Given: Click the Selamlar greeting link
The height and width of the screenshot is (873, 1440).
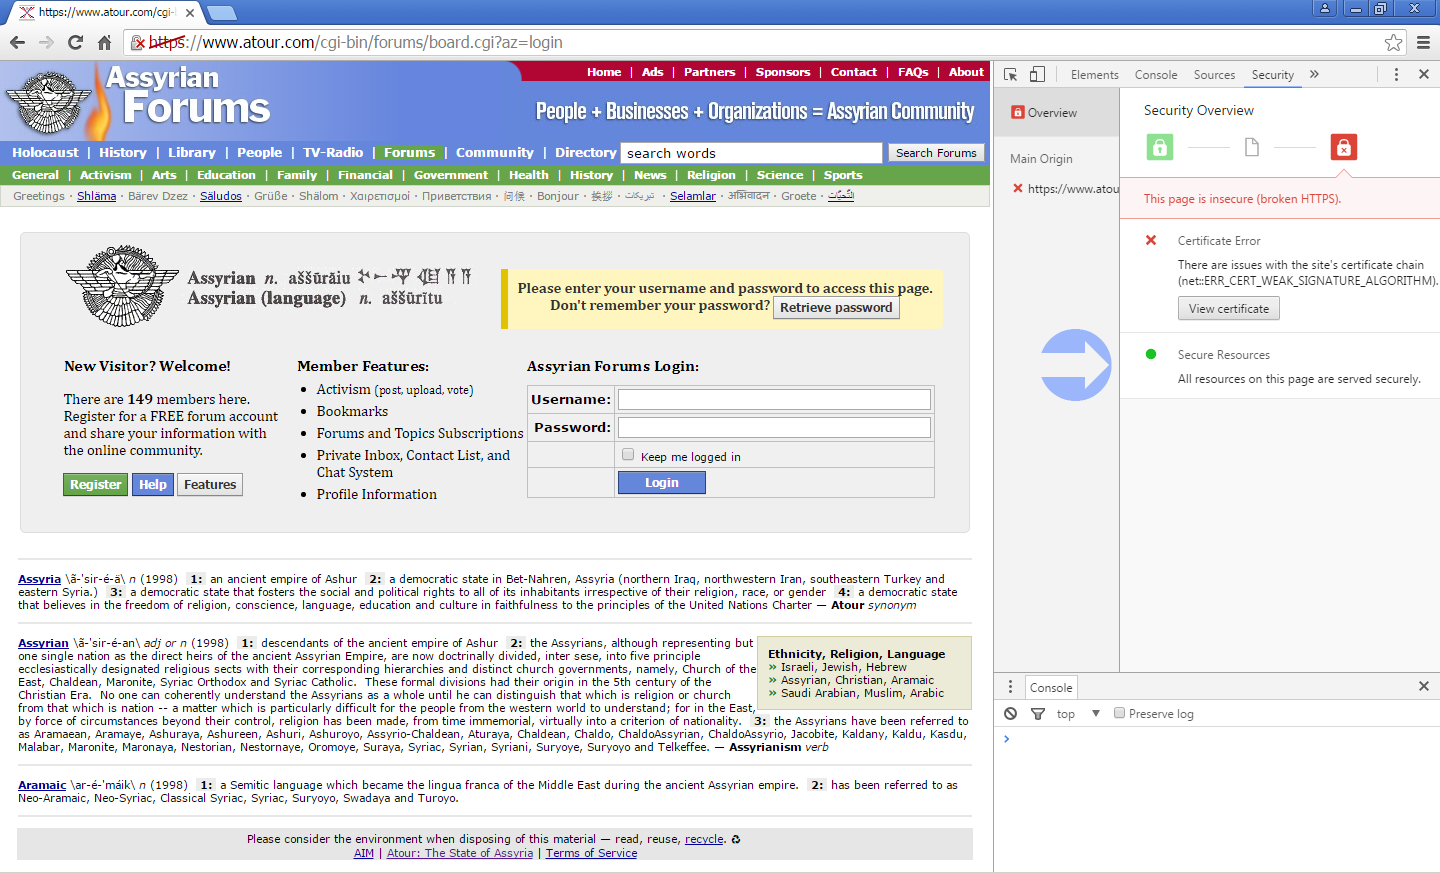Looking at the screenshot, I should click(x=693, y=196).
